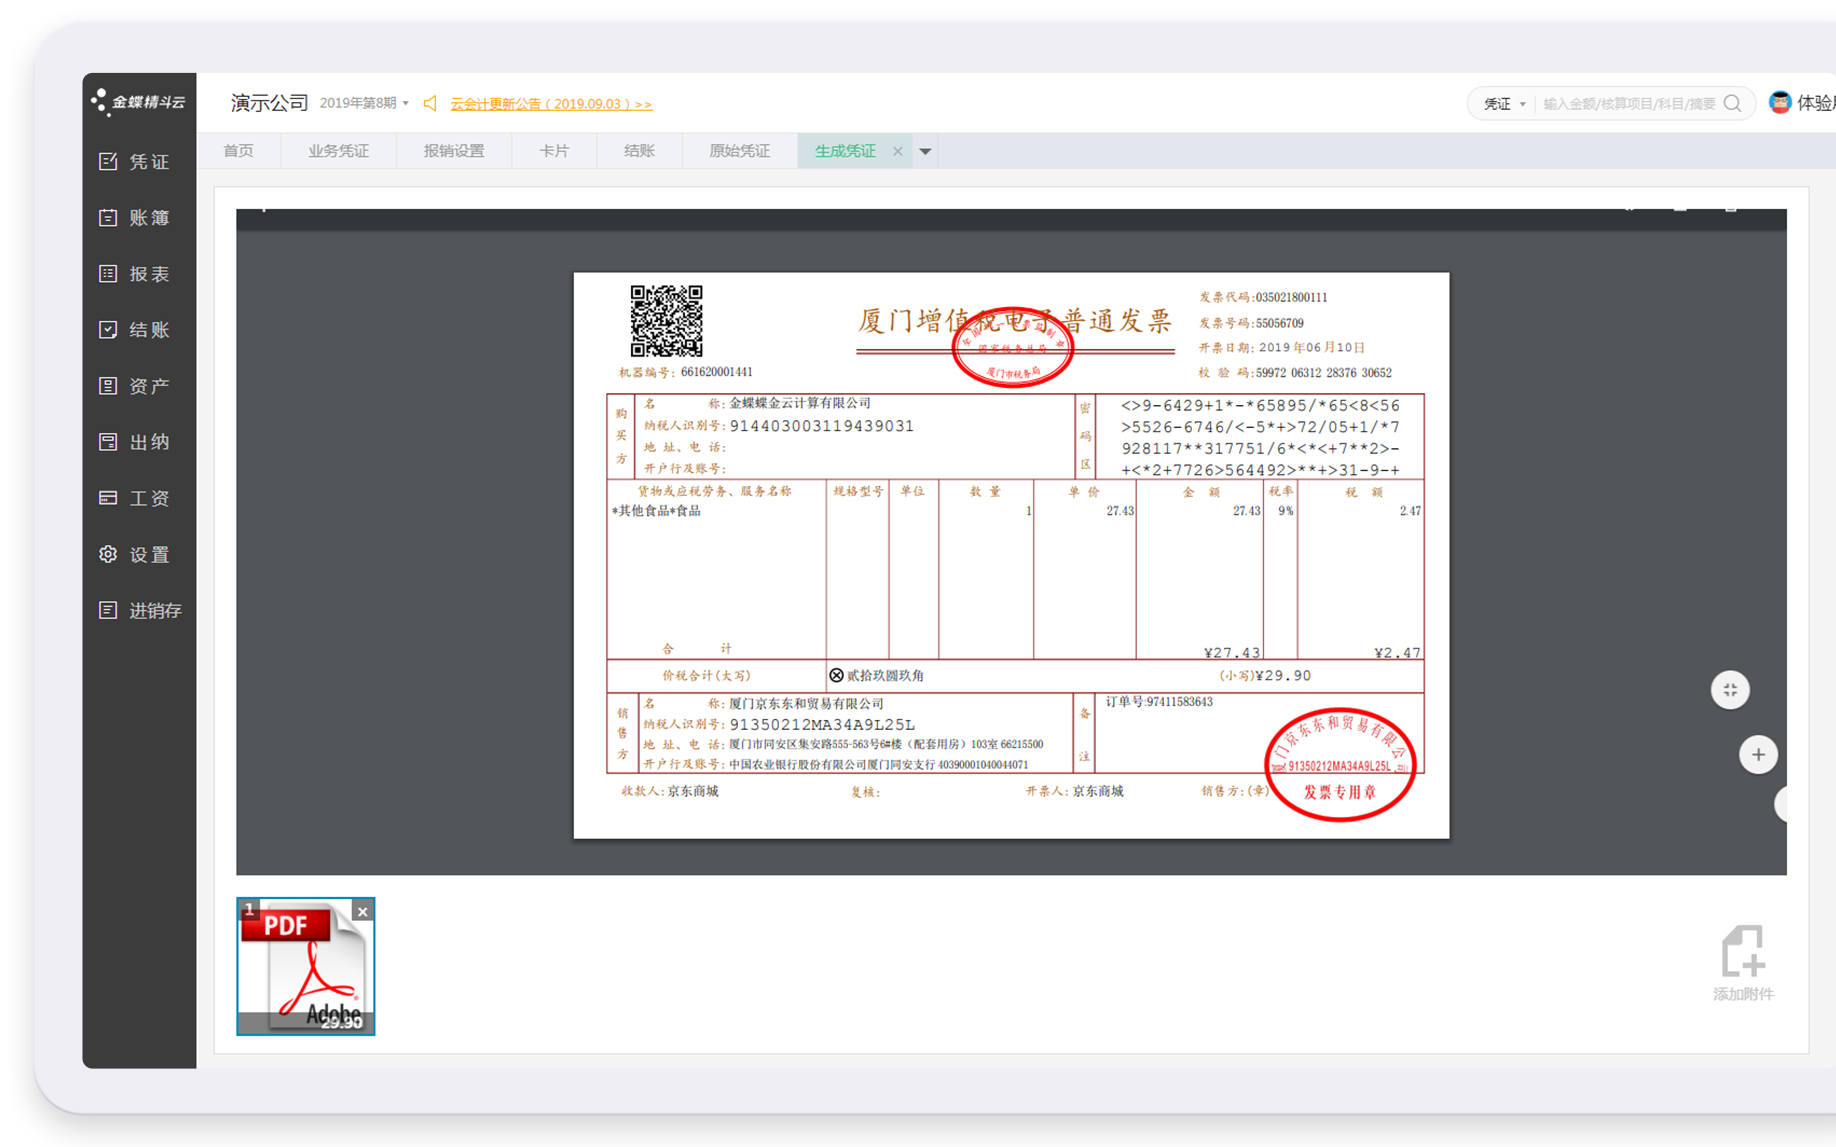
Task: Click the search magnifier icon
Action: click(1733, 103)
